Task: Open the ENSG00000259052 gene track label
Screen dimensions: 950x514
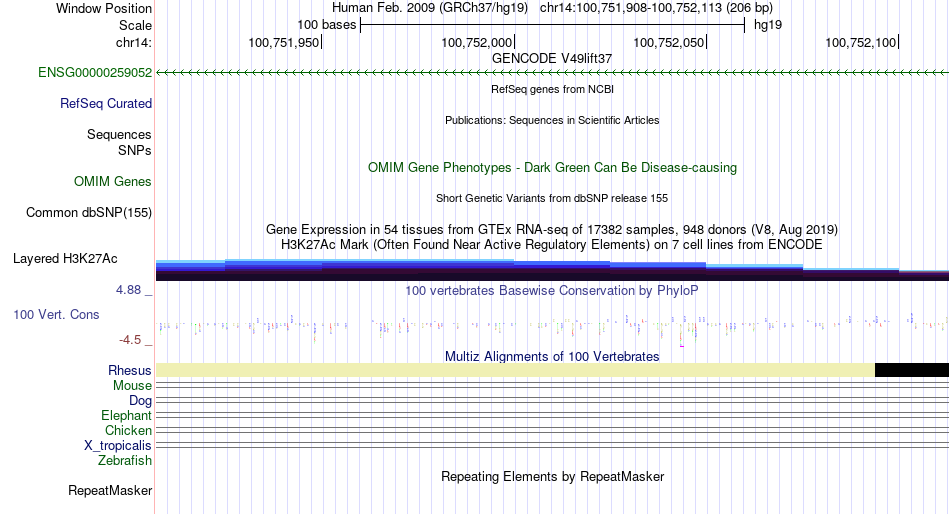Action: [x=95, y=73]
